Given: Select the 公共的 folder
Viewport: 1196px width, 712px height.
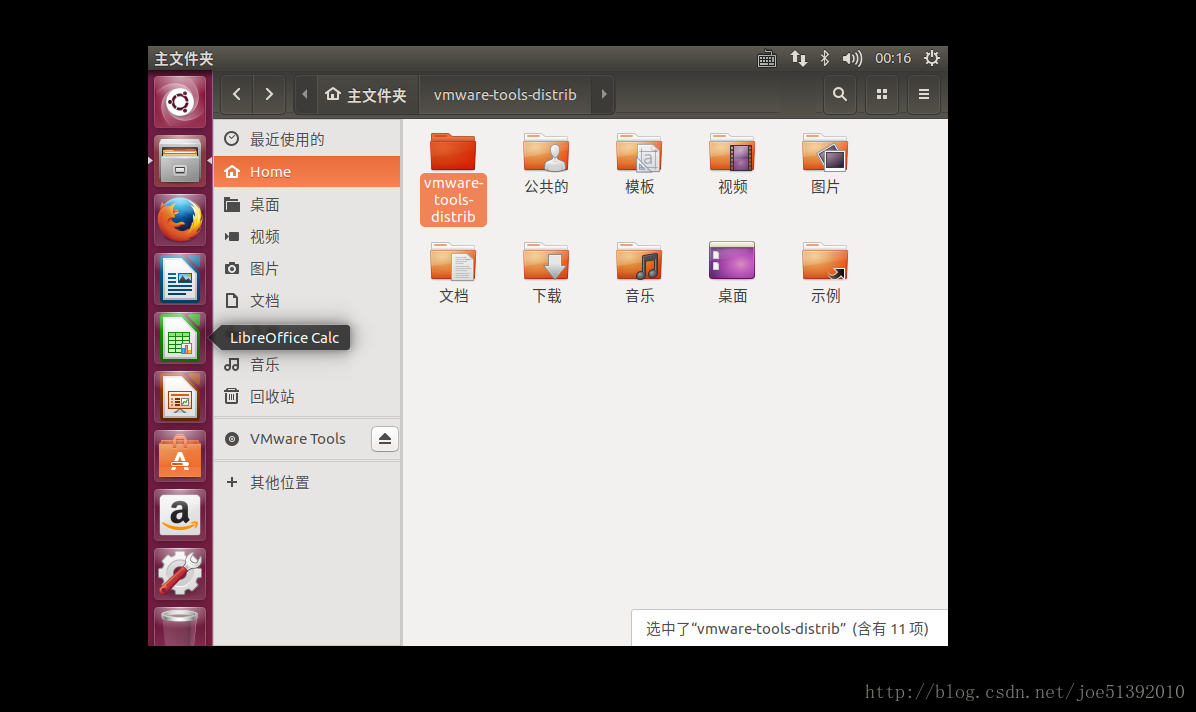Looking at the screenshot, I should 546,164.
